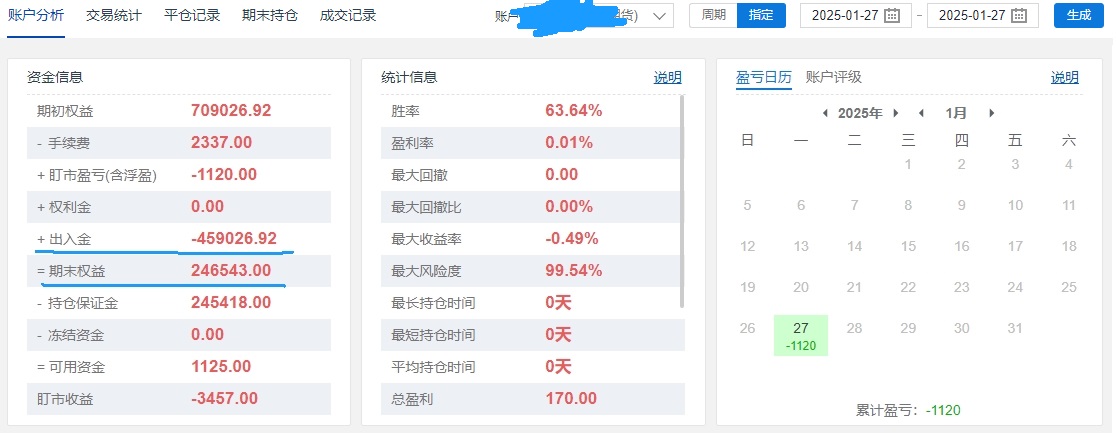
Task: Open the 期末持仓 tab
Action: tap(270, 16)
